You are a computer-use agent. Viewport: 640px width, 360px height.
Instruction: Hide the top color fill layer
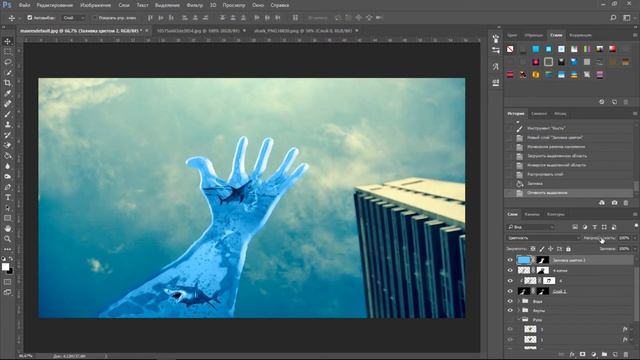pos(510,260)
